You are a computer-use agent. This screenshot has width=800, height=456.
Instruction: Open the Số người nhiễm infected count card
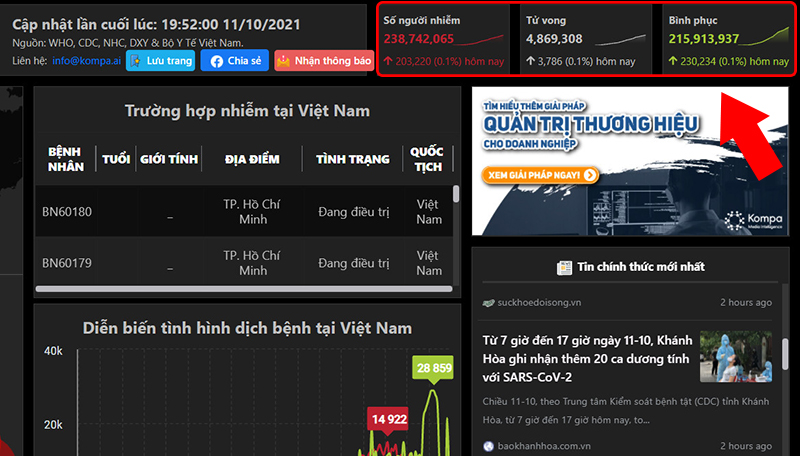[x=444, y=40]
